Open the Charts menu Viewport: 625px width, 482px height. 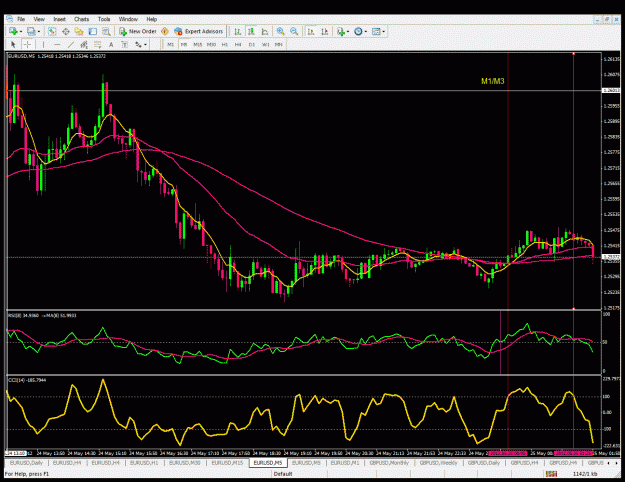coord(81,19)
